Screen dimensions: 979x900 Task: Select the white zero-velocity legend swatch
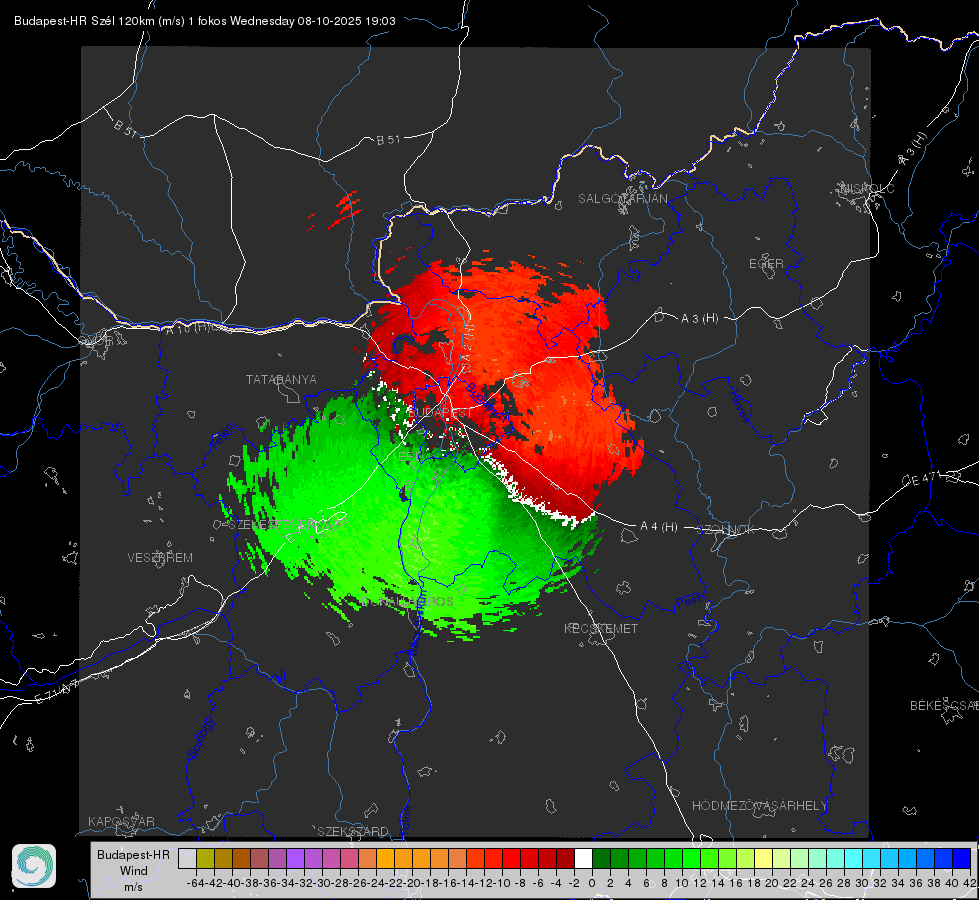tap(583, 859)
